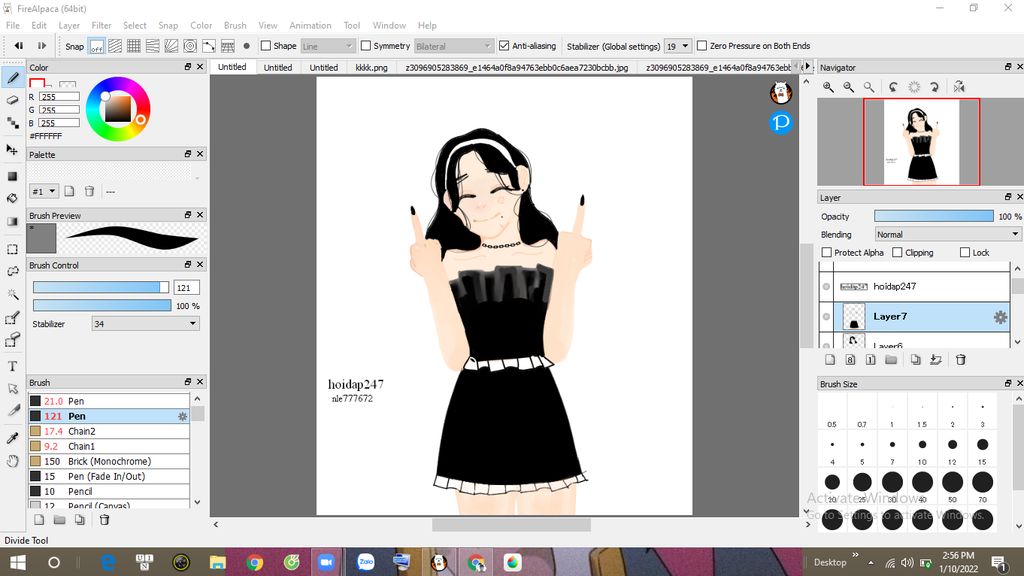This screenshot has height=576, width=1024.
Task: Open the Layer menu
Action: point(69,25)
